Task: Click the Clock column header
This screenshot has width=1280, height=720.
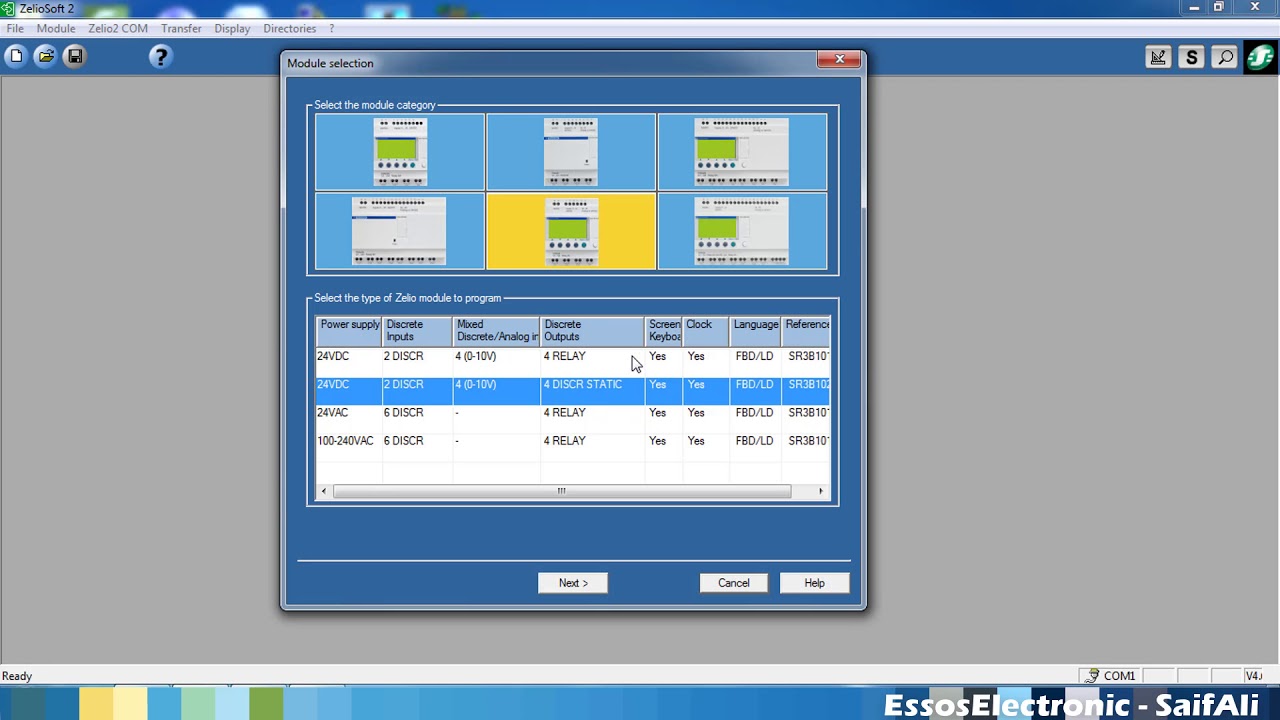Action: [706, 330]
